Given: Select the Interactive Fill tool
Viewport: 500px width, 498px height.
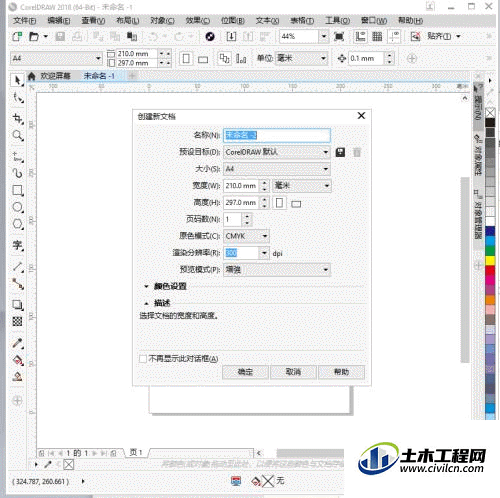Looking at the screenshot, I should 17,360.
